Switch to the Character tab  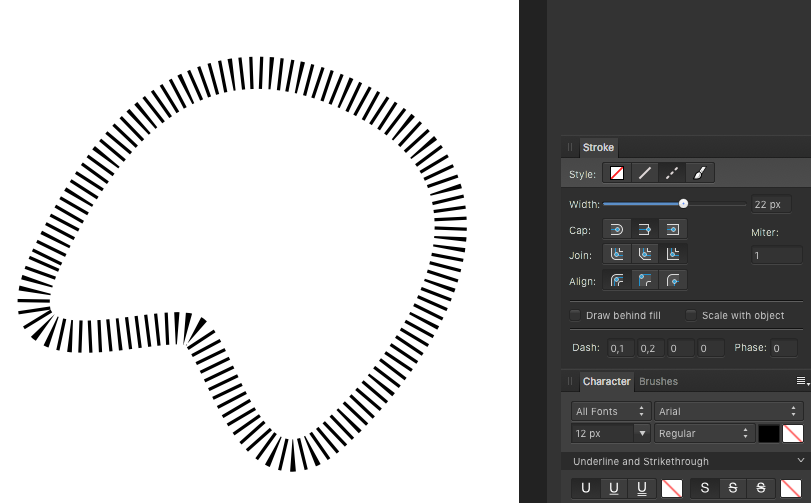pos(606,382)
